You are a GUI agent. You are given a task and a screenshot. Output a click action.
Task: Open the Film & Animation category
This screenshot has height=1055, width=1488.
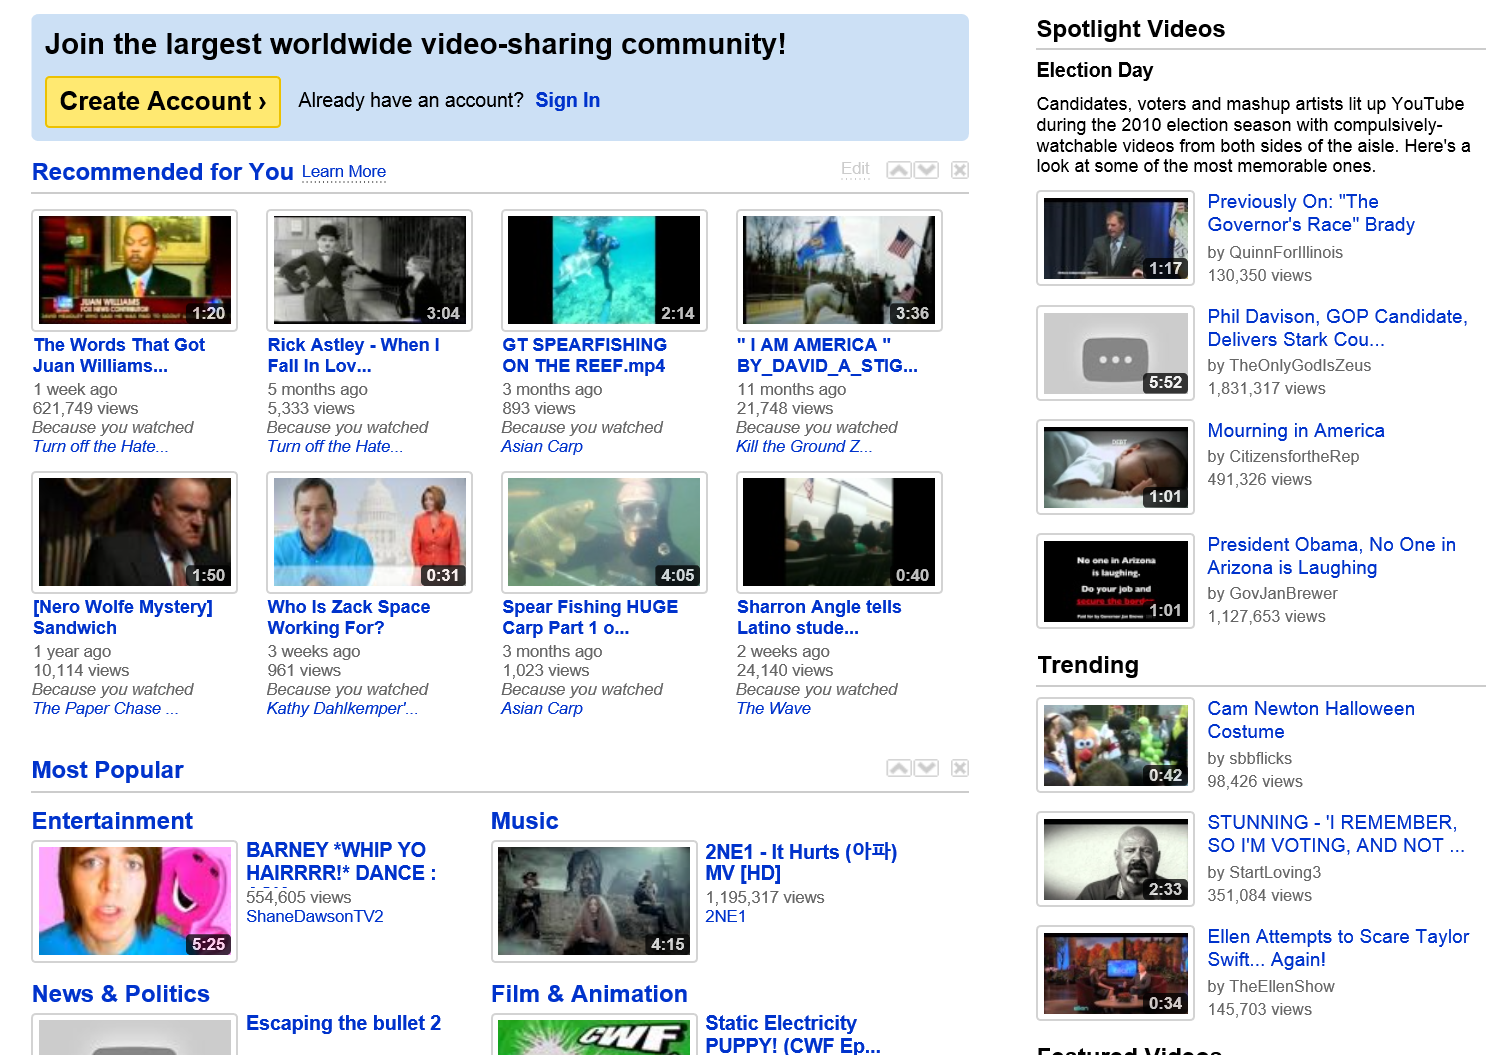589,994
